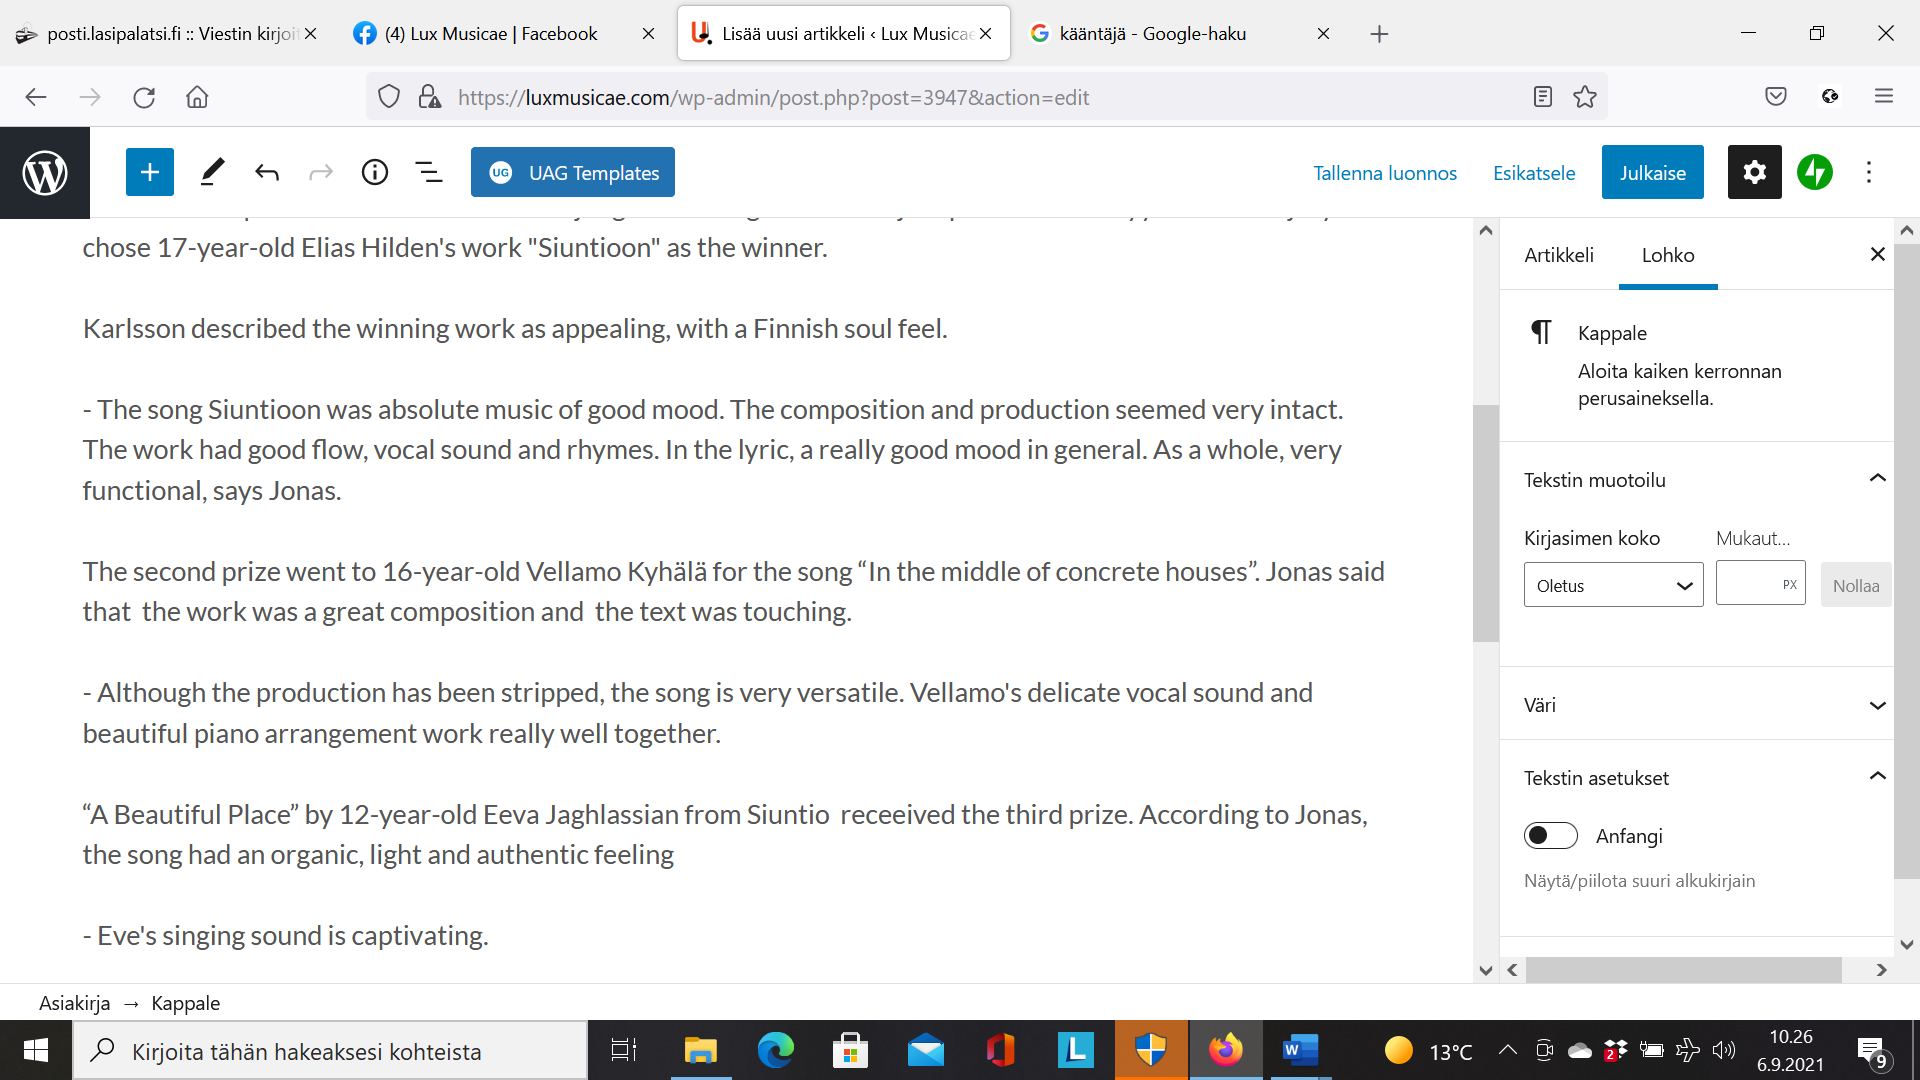Image resolution: width=1920 pixels, height=1080 pixels.
Task: Click the WordPress logo icon
Action: [45, 172]
